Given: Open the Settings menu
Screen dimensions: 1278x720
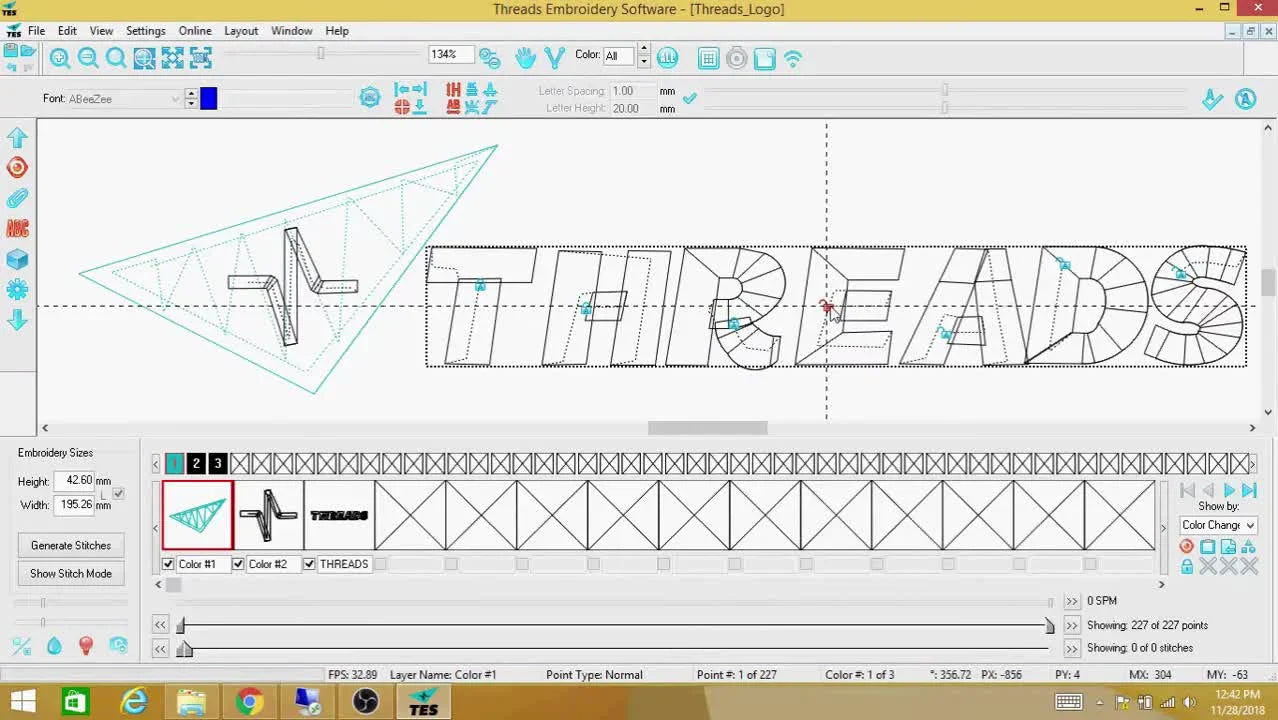Looking at the screenshot, I should click(x=145, y=30).
